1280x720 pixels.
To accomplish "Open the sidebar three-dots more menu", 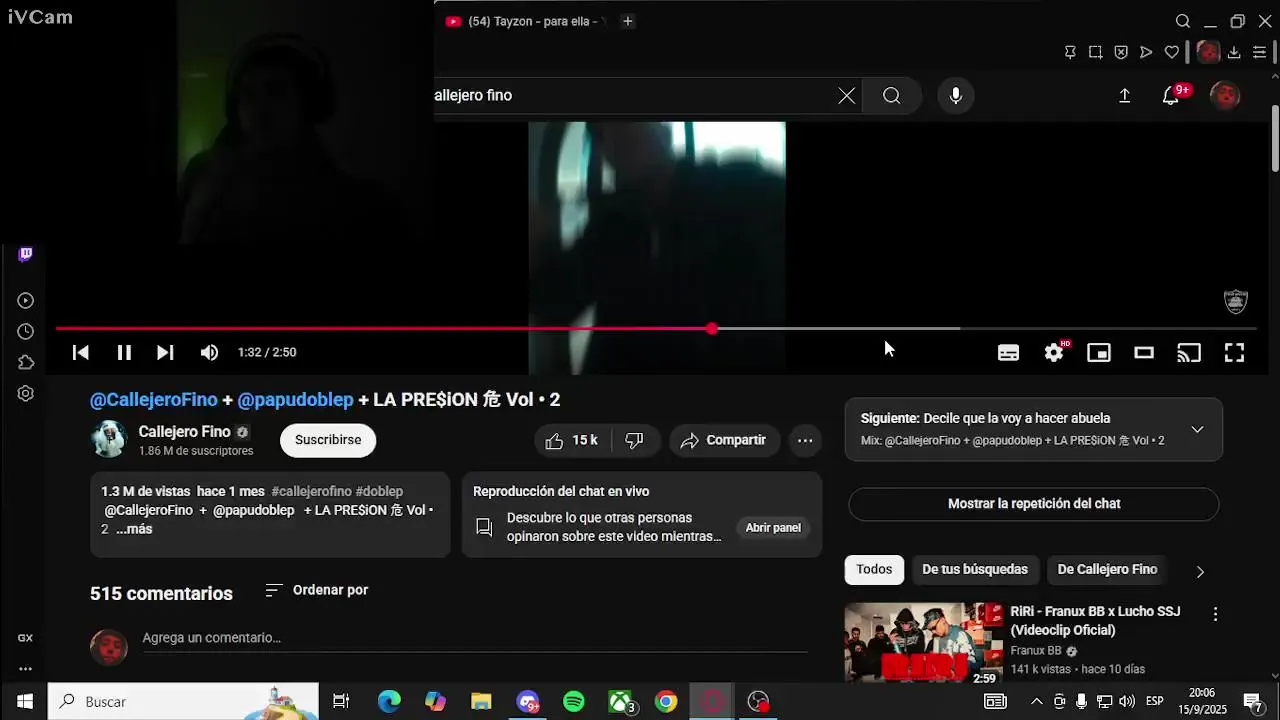I will click(x=25, y=669).
